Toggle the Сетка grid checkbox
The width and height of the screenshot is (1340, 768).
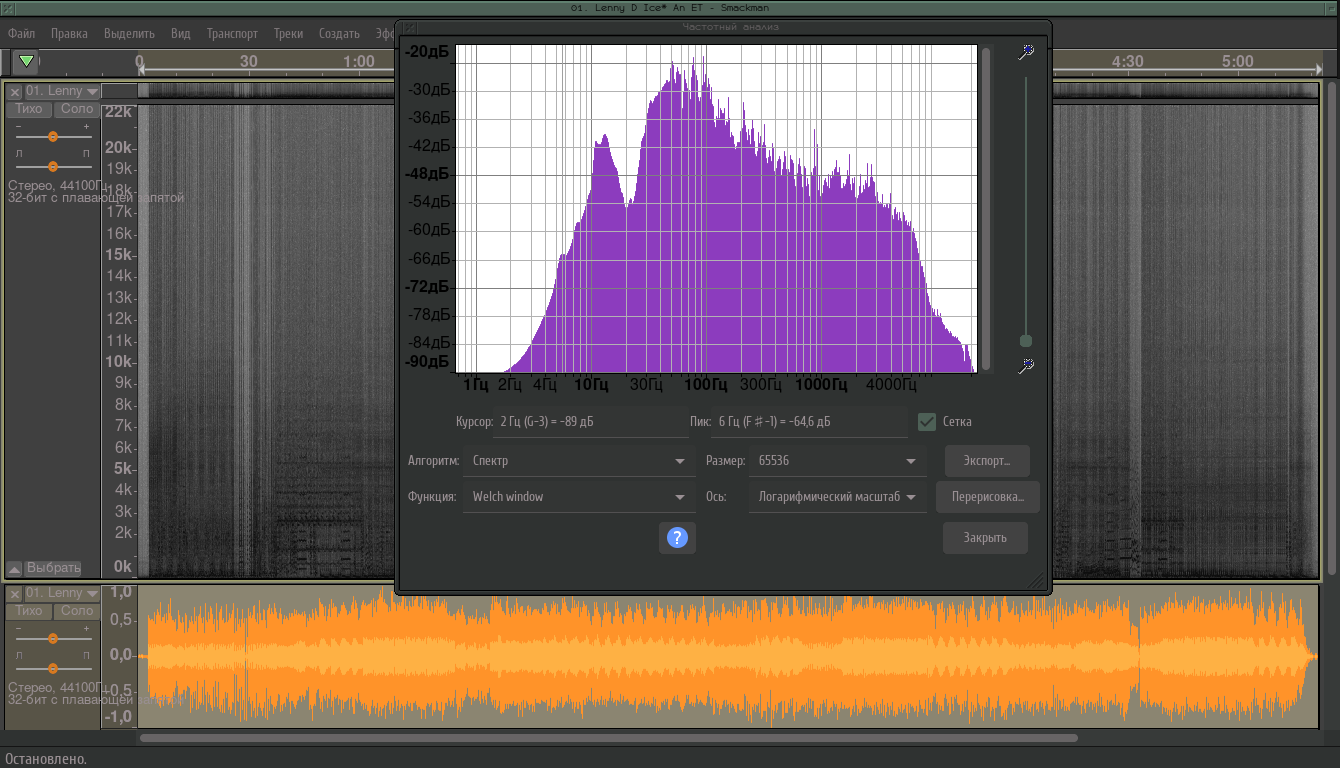927,422
